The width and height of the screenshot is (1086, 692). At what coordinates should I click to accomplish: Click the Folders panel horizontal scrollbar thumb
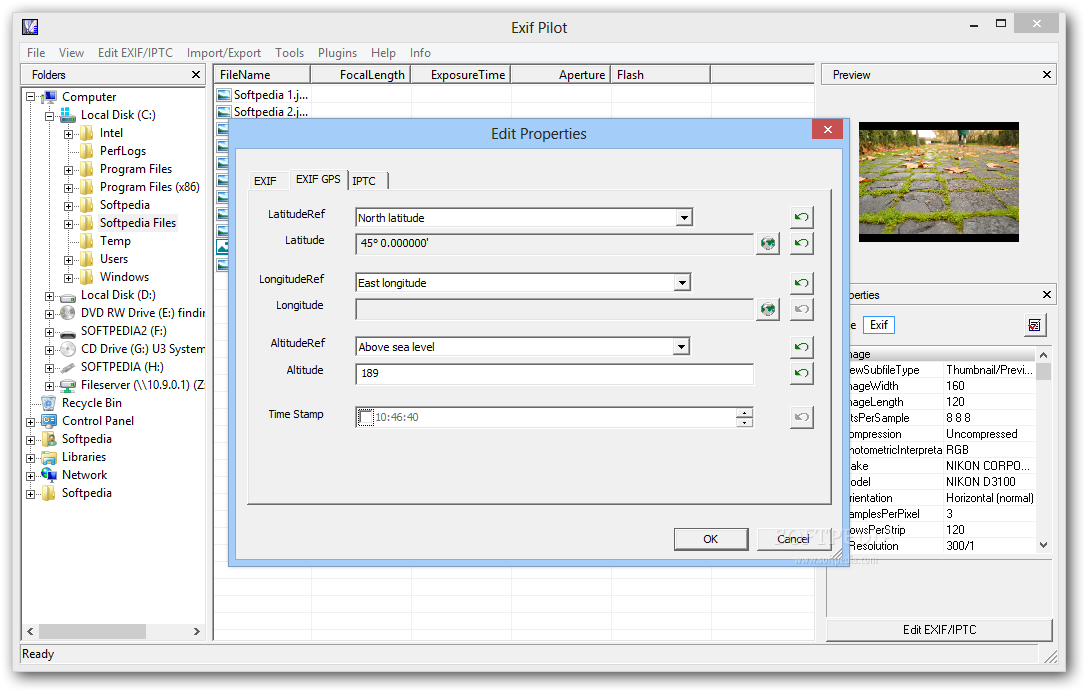pyautogui.click(x=92, y=631)
